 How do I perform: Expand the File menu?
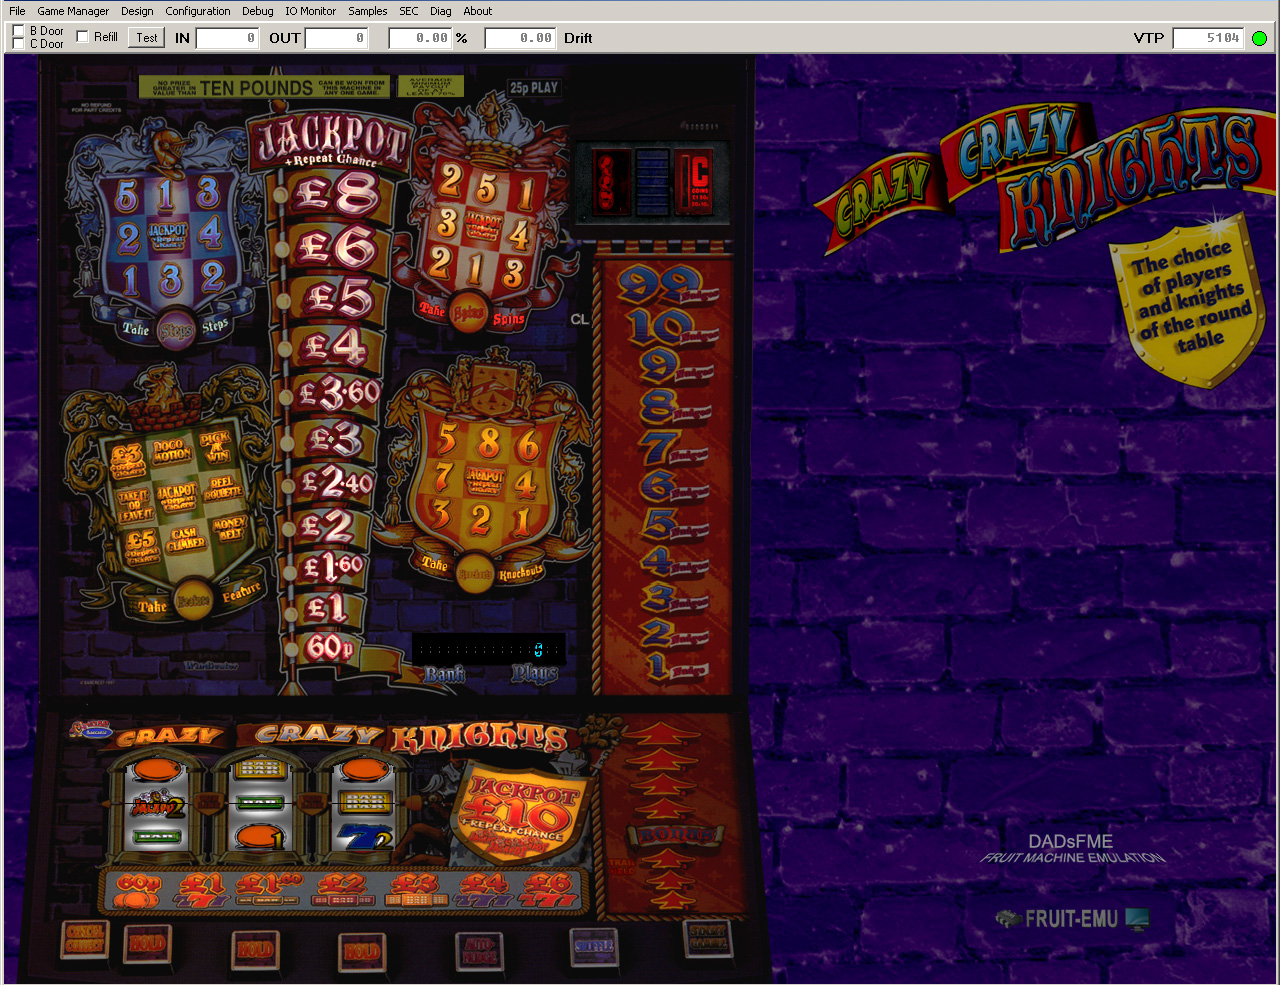tap(17, 11)
